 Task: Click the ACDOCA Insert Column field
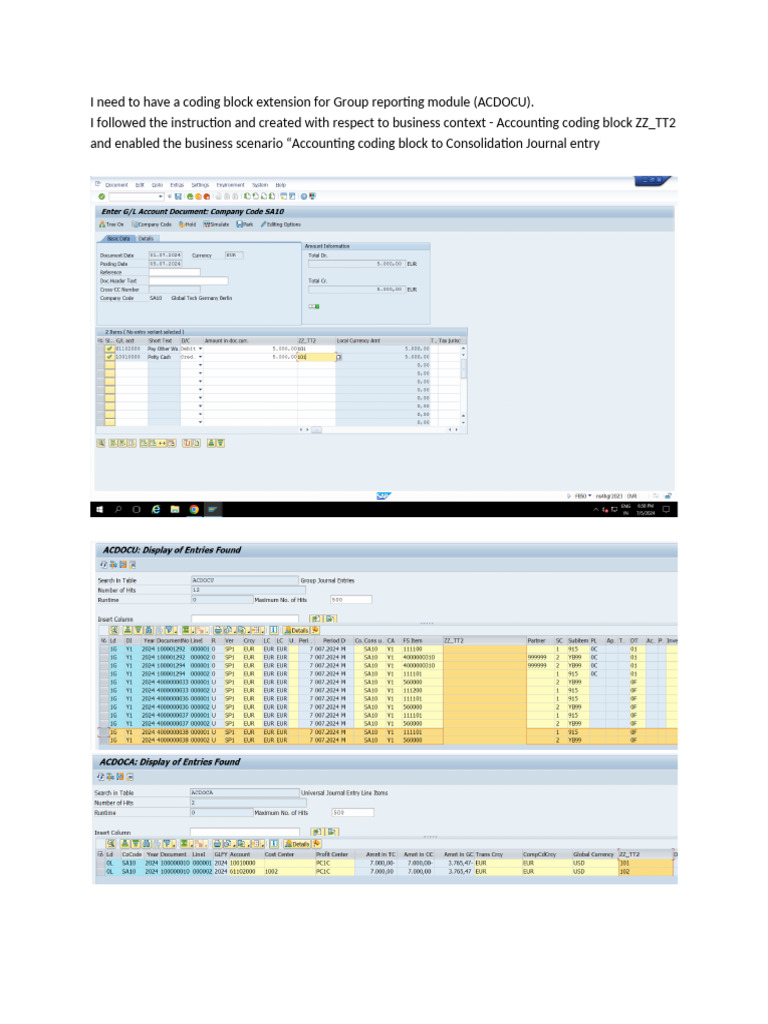pyautogui.click(x=245, y=832)
